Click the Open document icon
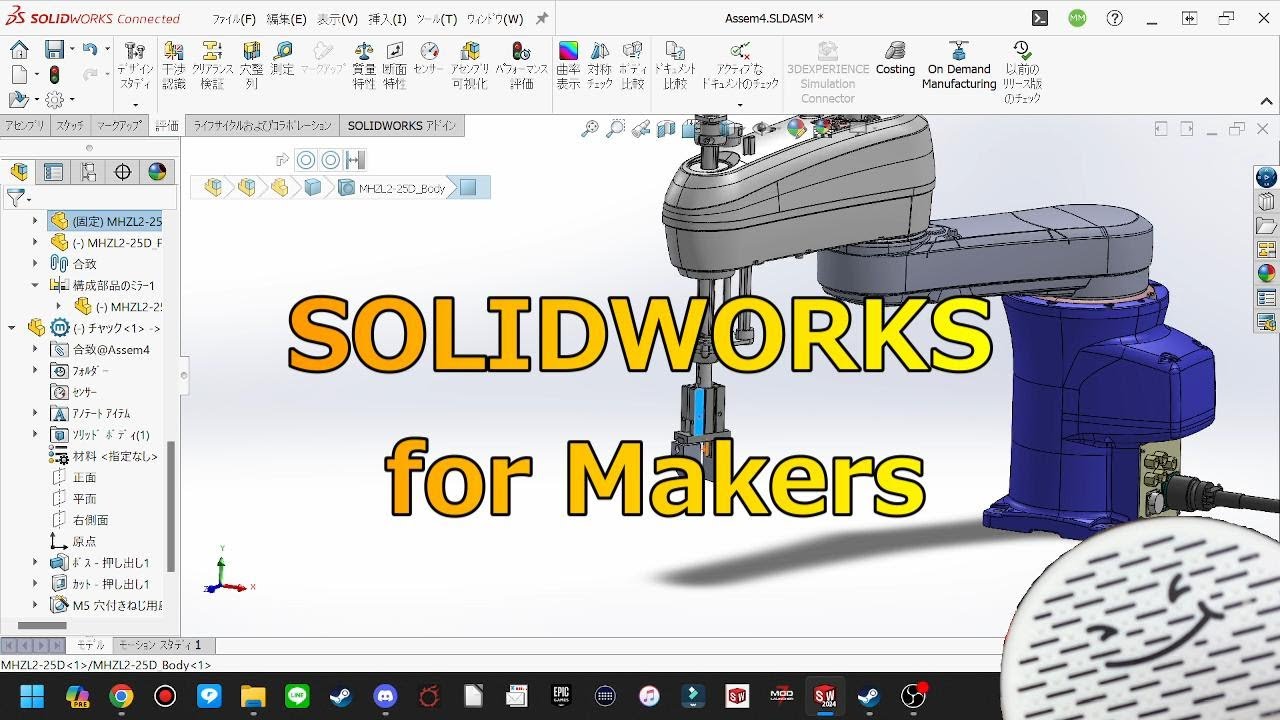 pos(17,99)
